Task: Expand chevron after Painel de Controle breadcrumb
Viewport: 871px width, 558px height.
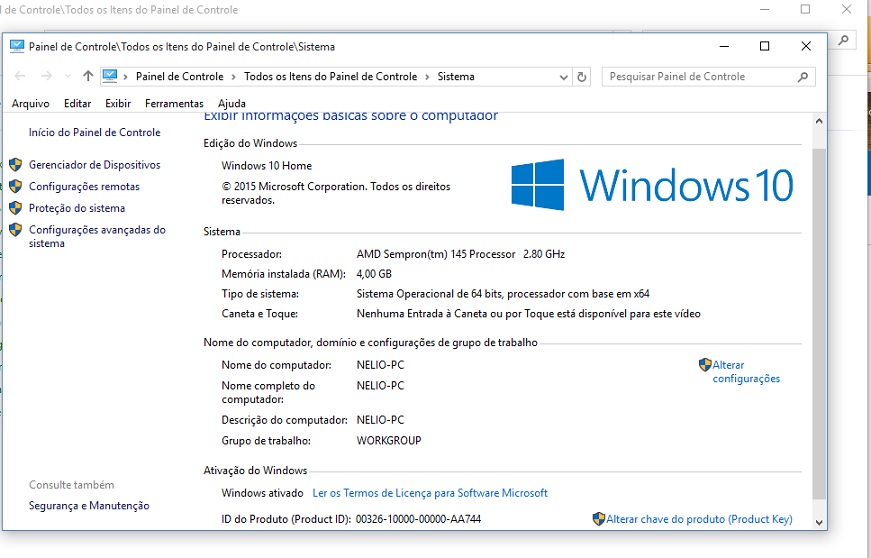Action: pyautogui.click(x=233, y=77)
